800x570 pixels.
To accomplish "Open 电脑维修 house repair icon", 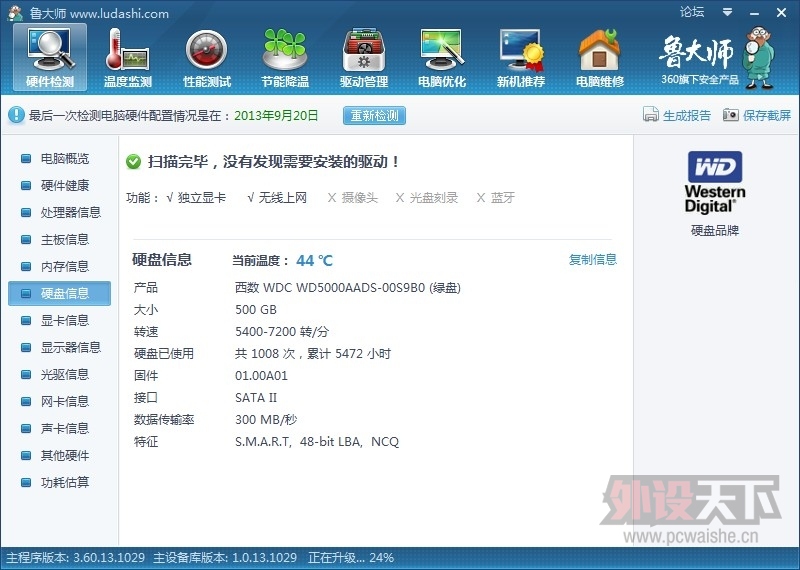I will pyautogui.click(x=599, y=58).
